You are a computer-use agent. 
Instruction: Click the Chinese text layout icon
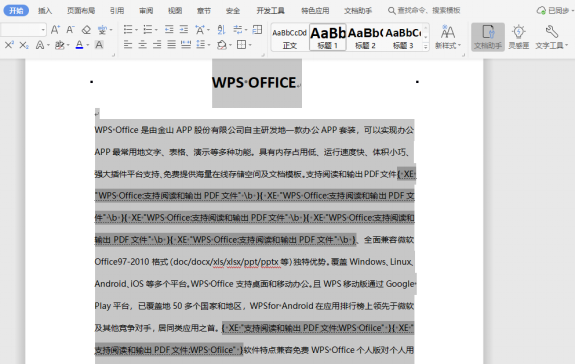tap(200, 29)
